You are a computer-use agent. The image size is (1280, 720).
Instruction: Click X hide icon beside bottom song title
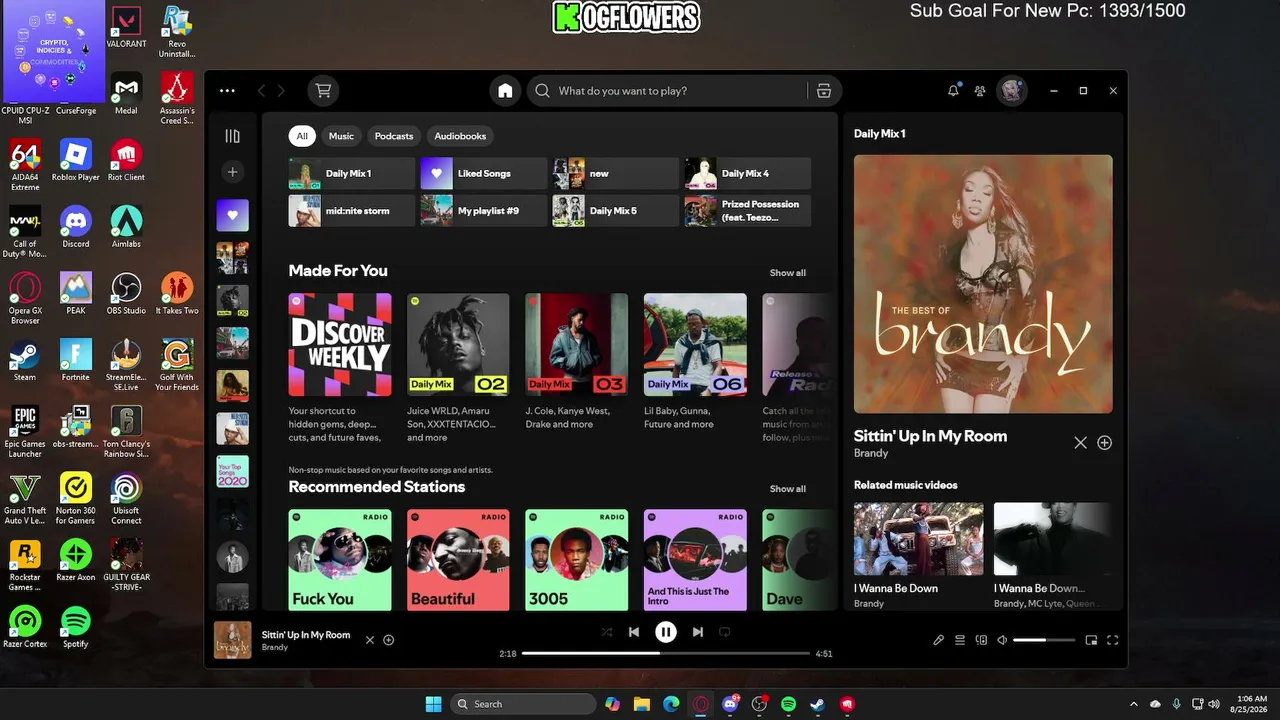[x=369, y=640]
